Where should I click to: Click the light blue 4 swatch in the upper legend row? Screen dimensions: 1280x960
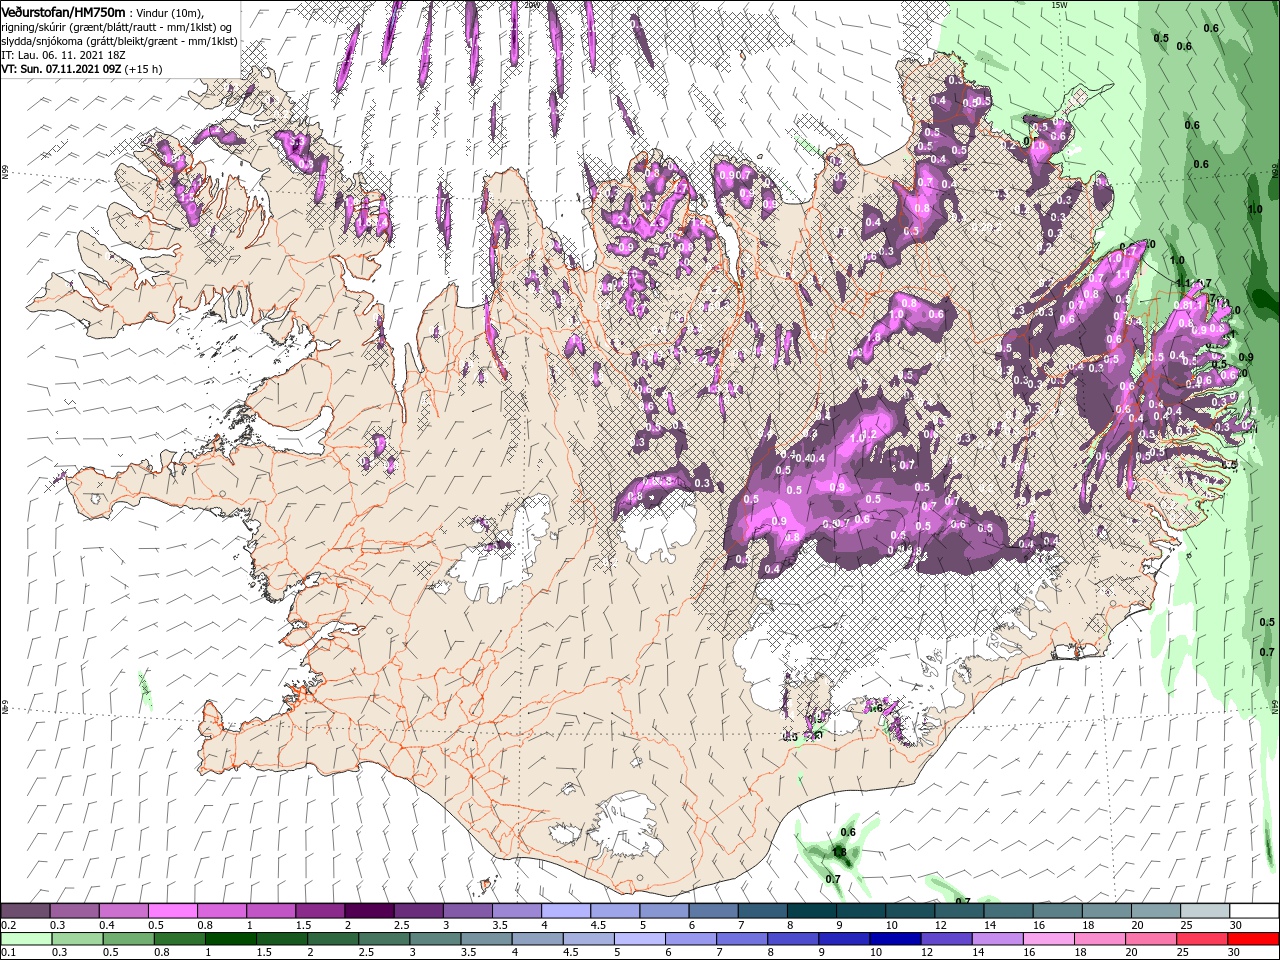pyautogui.click(x=565, y=911)
